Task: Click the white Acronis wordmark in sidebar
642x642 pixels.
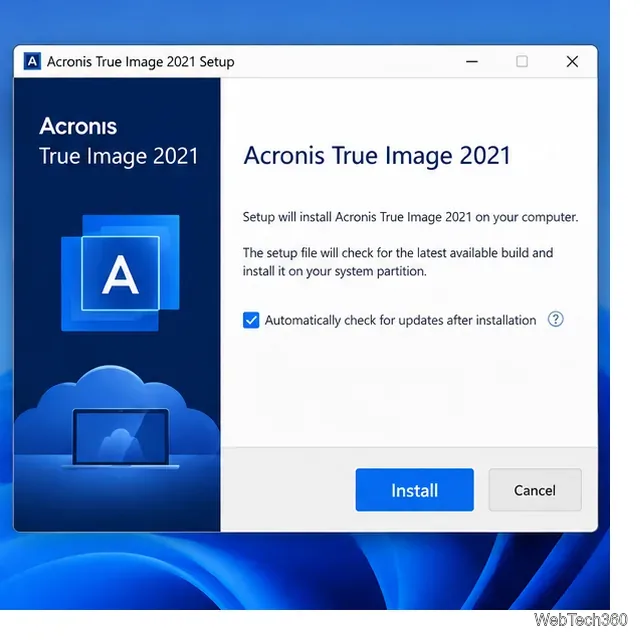Action: pyautogui.click(x=78, y=126)
